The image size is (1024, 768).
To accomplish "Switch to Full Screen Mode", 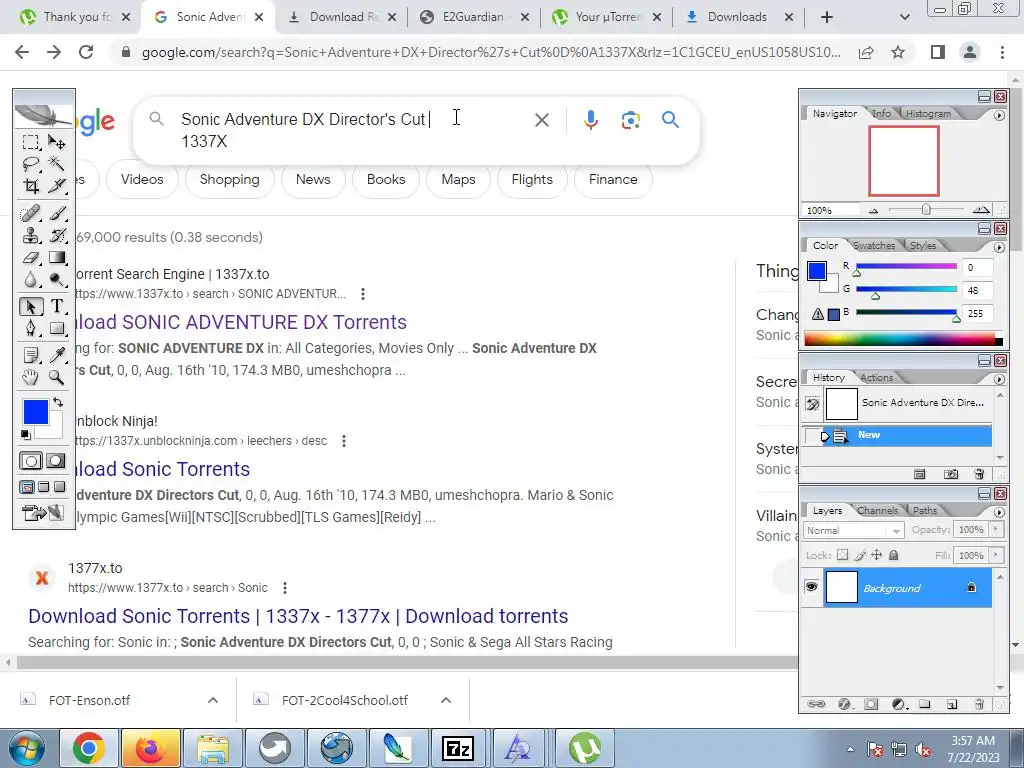I will click(59, 487).
